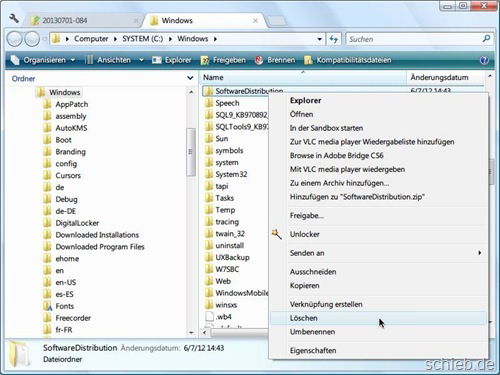Select Downloaded Program Files in the tree
This screenshot has width=500, height=375.
94,247
